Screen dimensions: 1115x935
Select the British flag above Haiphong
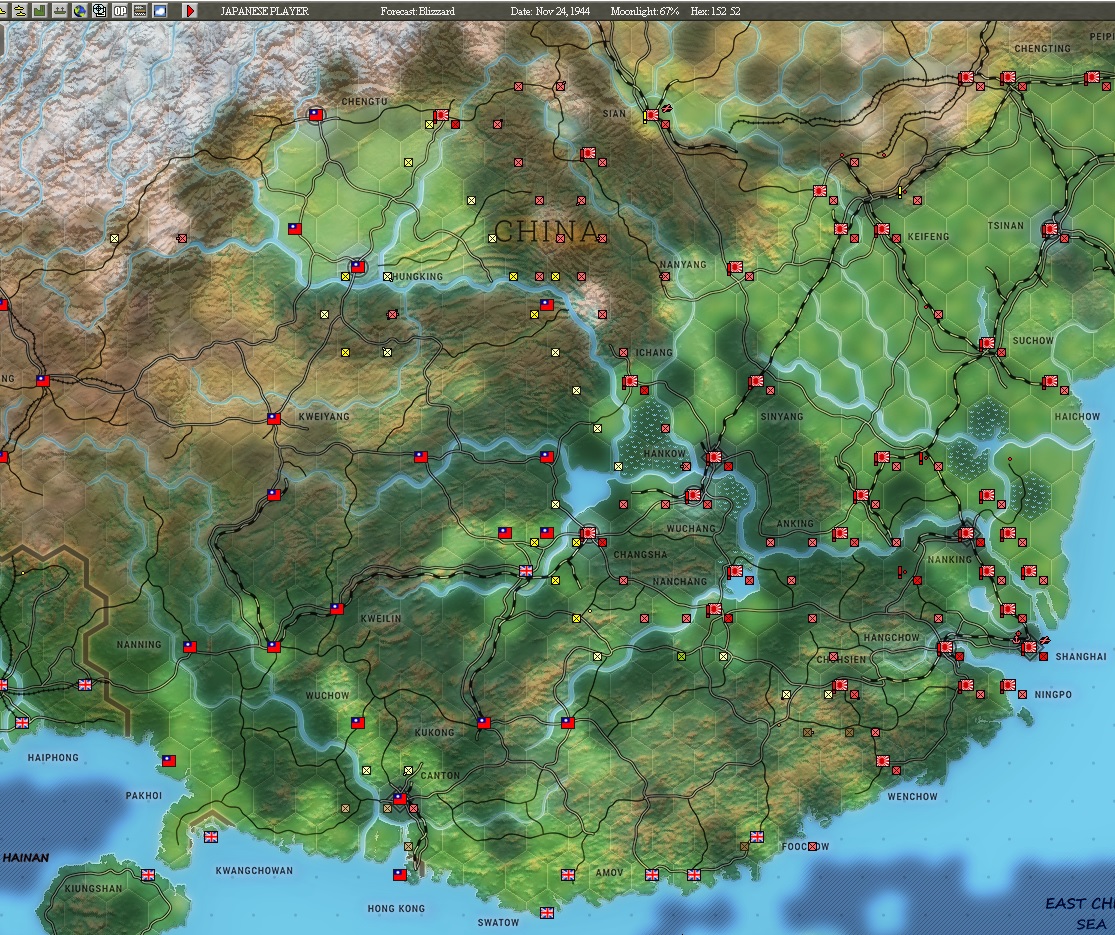tap(22, 722)
